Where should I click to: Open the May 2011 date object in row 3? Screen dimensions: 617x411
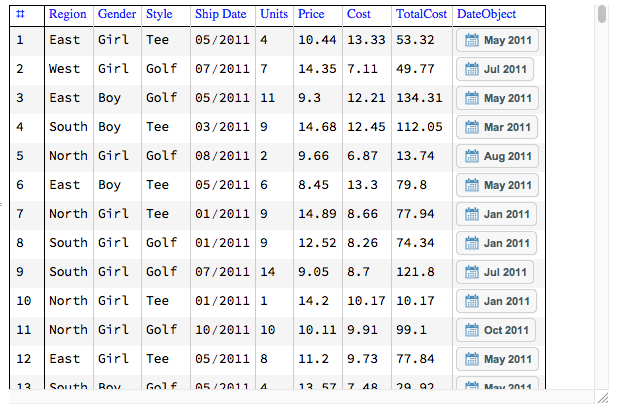pyautogui.click(x=497, y=98)
